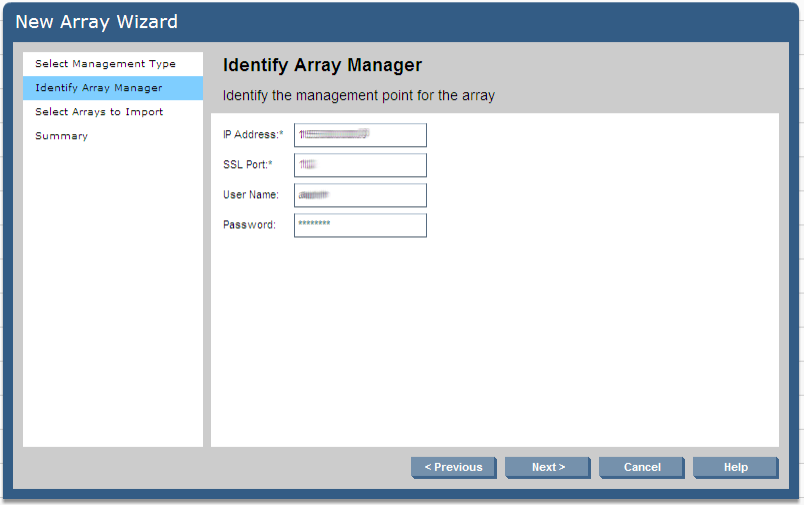
Task: Jump to 'Select Arrays to Import' step
Action: (x=99, y=112)
